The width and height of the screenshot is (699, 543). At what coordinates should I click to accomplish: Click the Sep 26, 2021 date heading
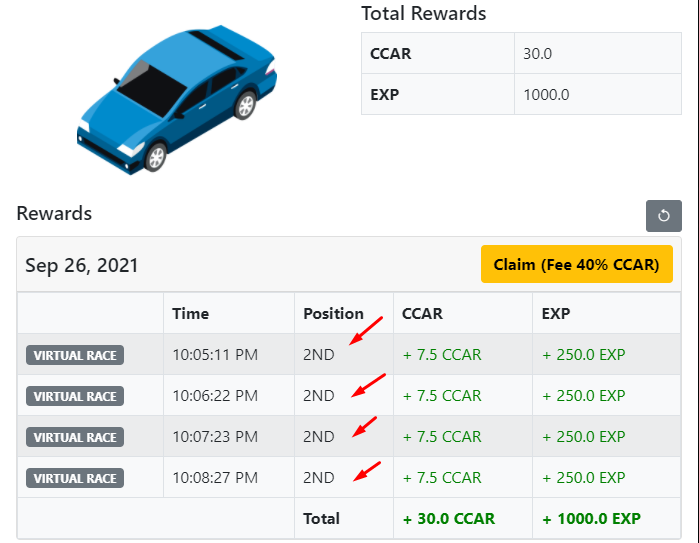coord(82,265)
